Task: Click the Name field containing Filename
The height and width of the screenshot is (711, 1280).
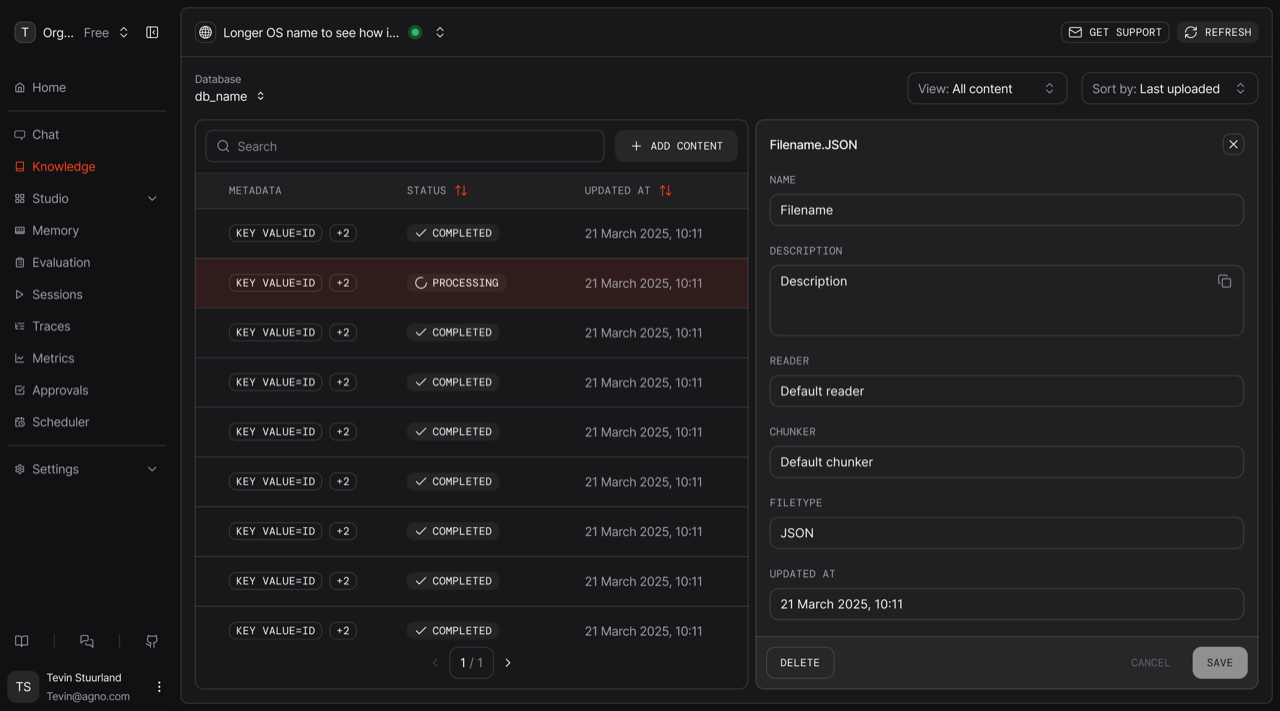Action: (1006, 210)
